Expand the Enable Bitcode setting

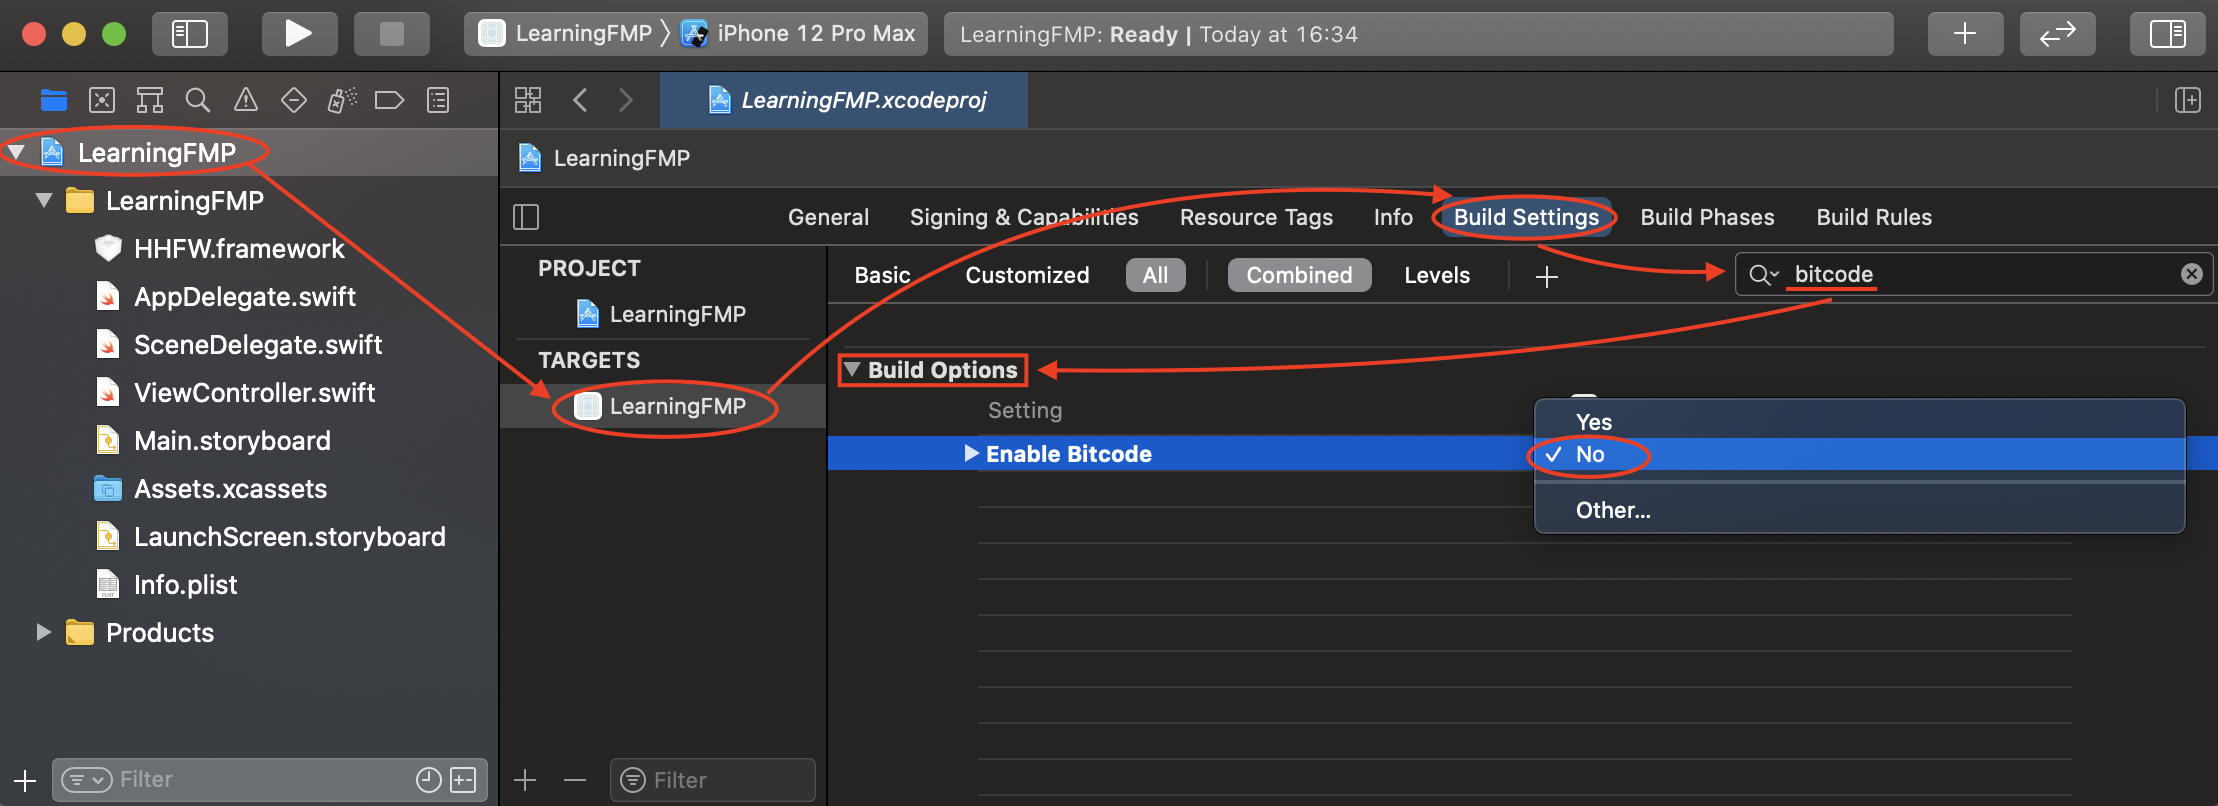[971, 453]
